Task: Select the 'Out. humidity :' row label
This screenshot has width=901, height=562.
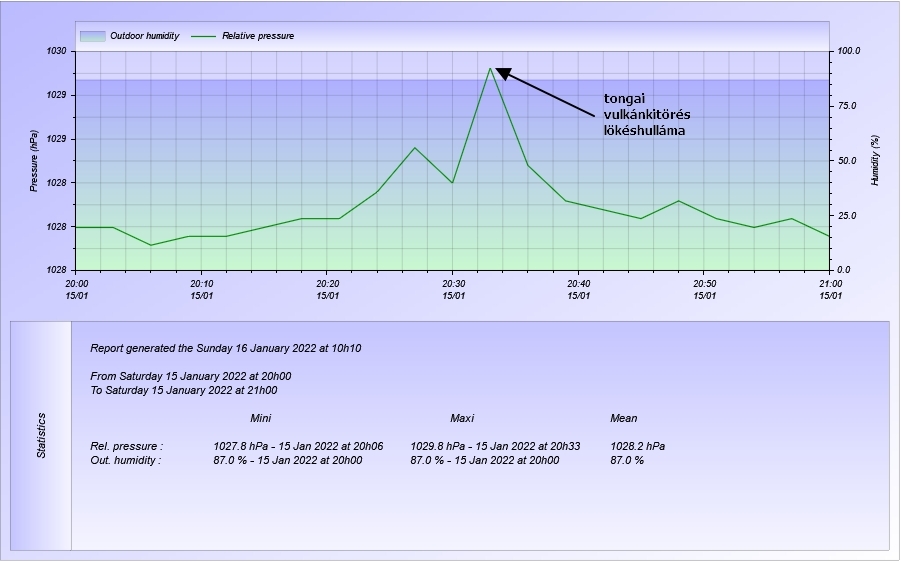Action: [125, 460]
